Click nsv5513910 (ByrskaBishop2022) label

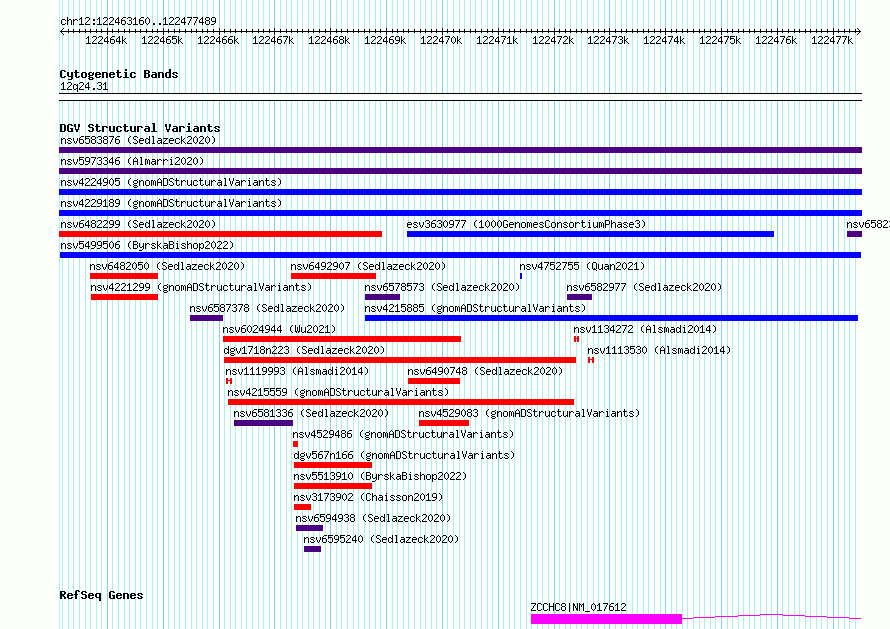[380, 476]
